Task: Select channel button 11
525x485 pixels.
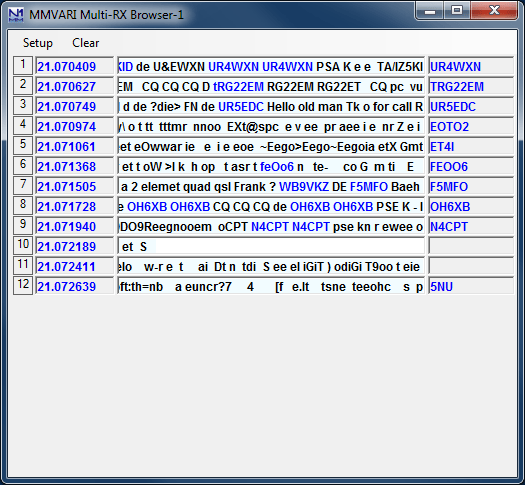Action: (x=23, y=265)
